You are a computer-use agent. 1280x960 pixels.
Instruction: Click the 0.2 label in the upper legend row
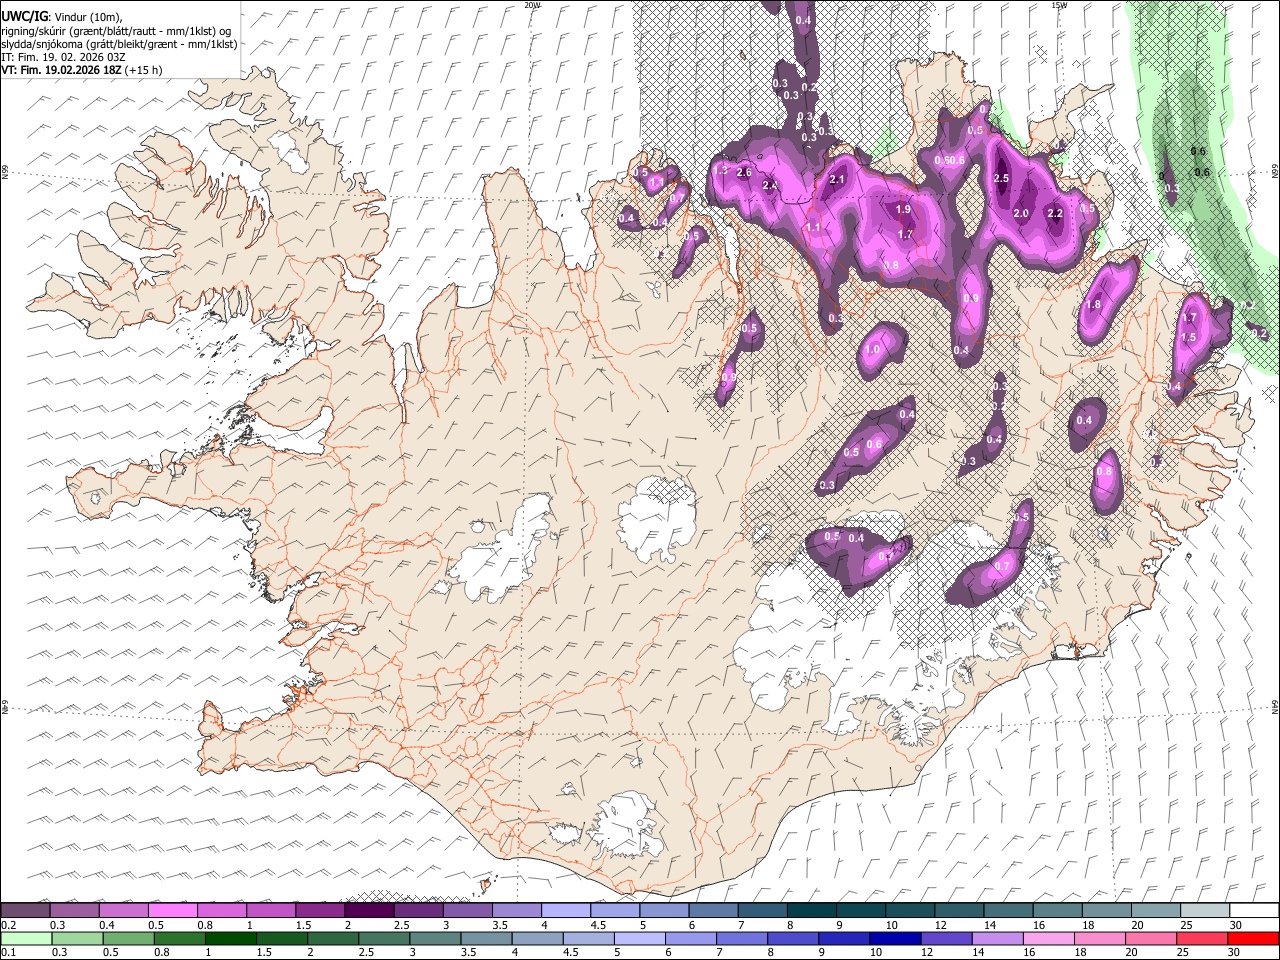[x=9, y=925]
